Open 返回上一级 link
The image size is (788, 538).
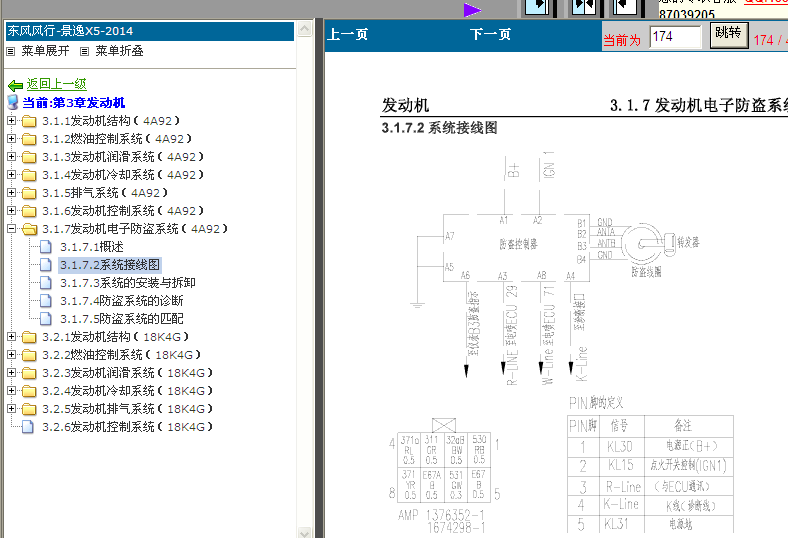point(57,84)
